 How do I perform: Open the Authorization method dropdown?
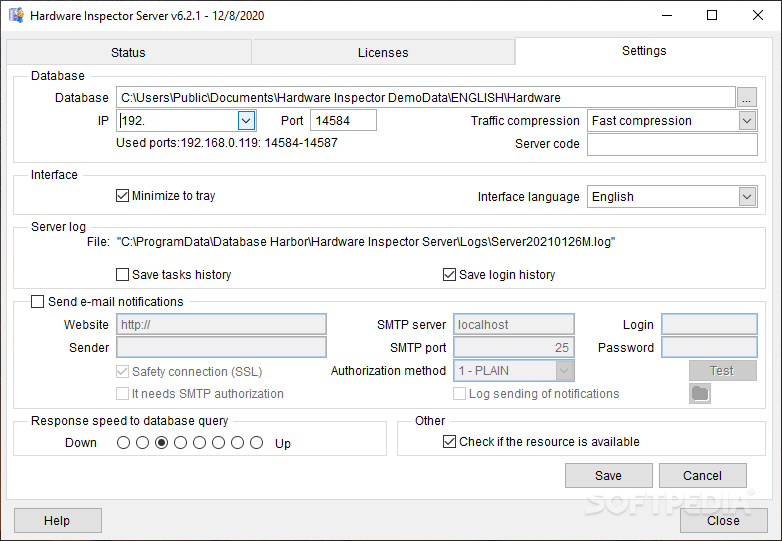pyautogui.click(x=564, y=371)
